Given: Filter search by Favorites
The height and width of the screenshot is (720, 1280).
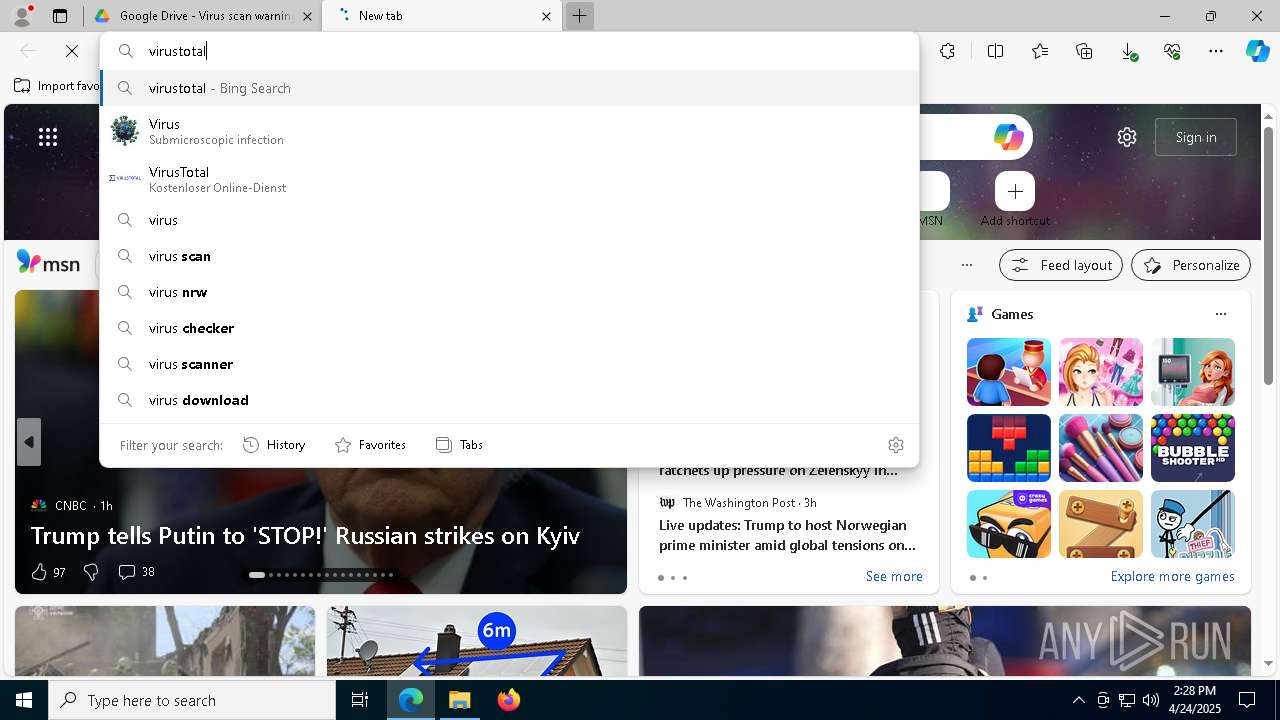Looking at the screenshot, I should (370, 445).
